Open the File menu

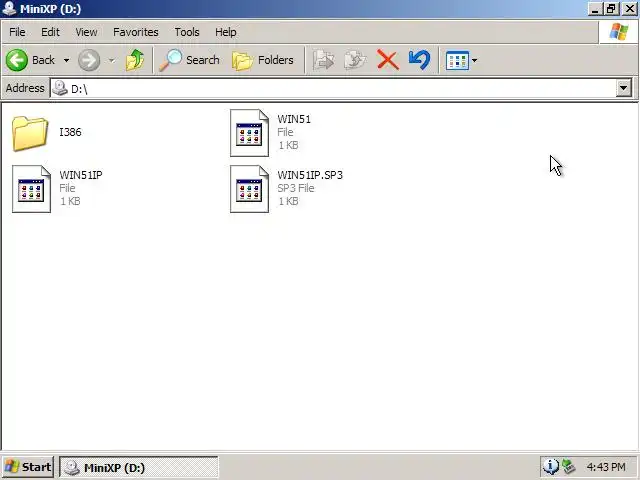(17, 32)
